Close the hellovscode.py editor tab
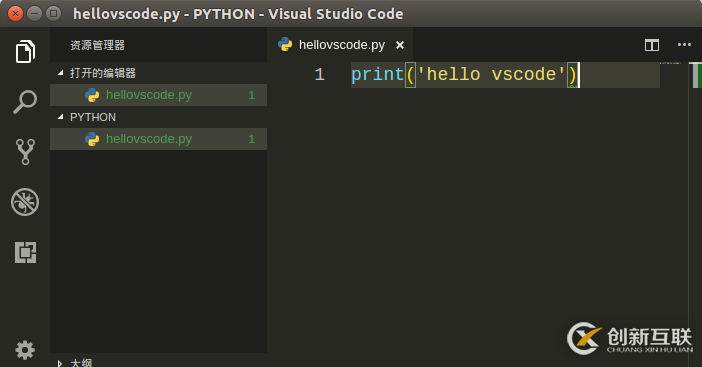This screenshot has width=702, height=367. 400,45
